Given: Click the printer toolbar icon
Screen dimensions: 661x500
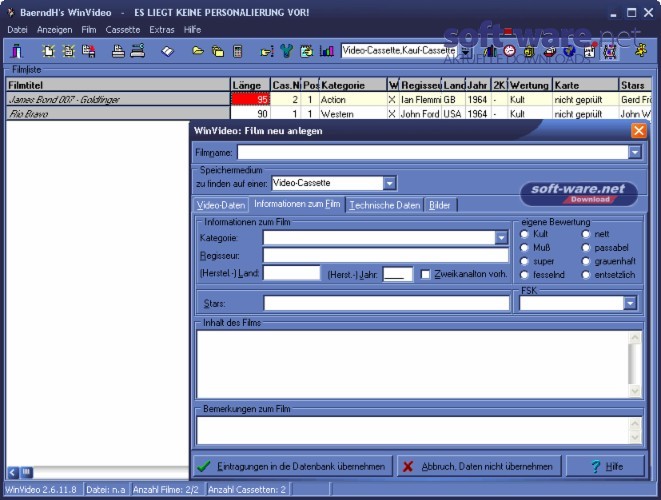Looking at the screenshot, I should [x=118, y=51].
